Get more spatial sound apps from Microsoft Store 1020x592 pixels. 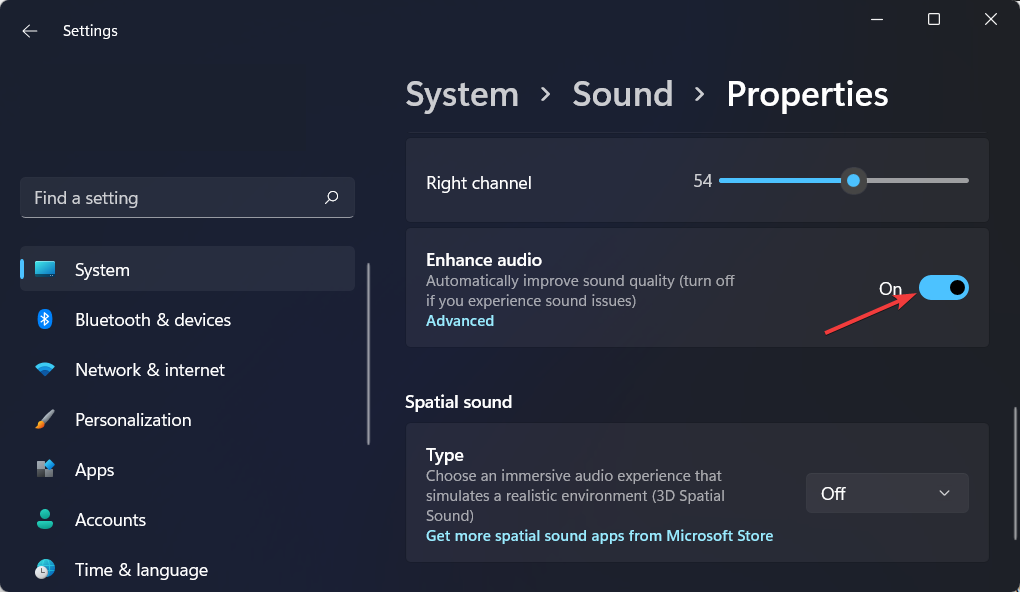pyautogui.click(x=598, y=535)
